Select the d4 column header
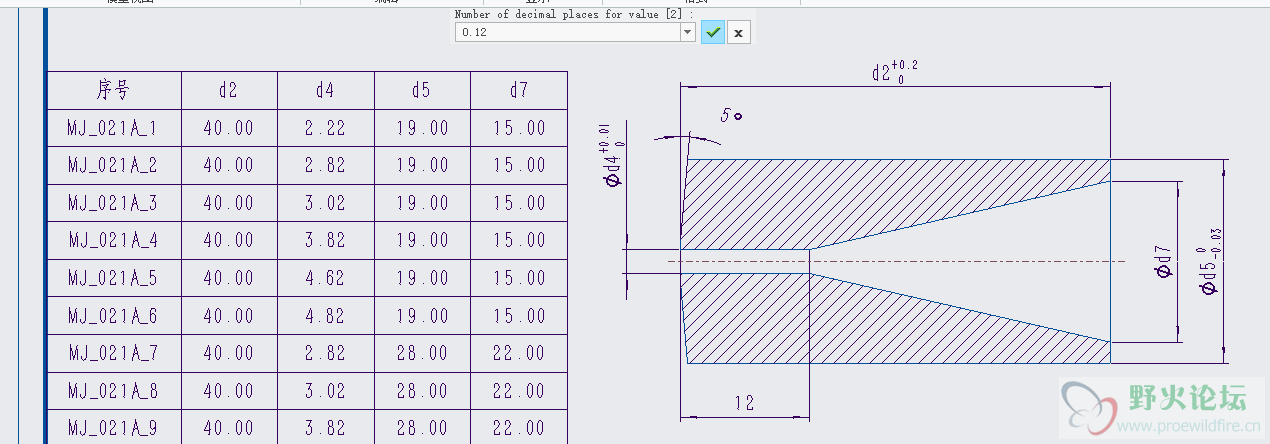 (x=326, y=90)
